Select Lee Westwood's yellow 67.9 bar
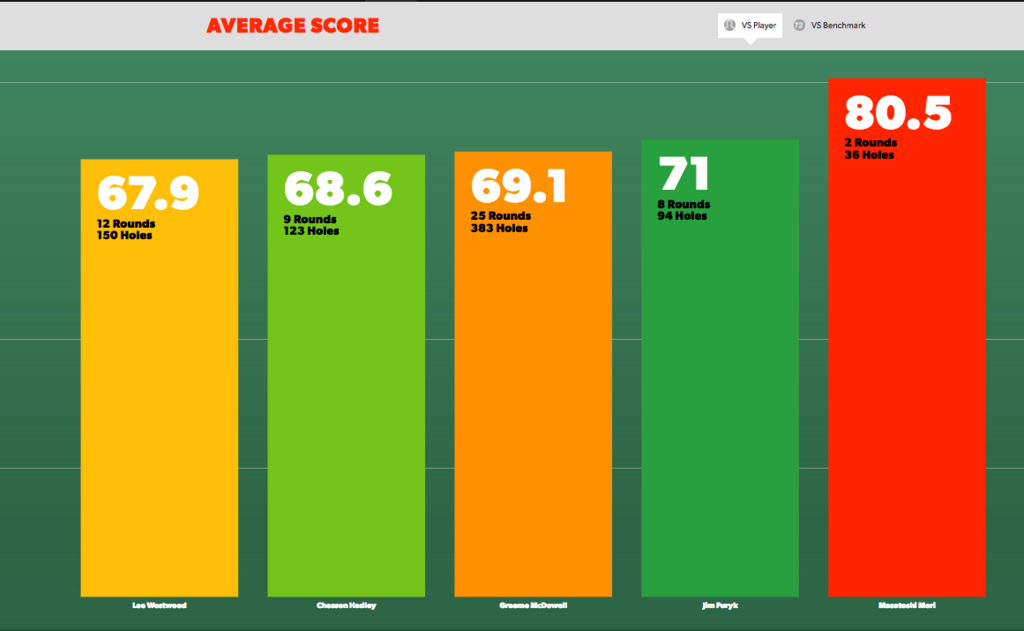This screenshot has height=631, width=1024. click(159, 378)
